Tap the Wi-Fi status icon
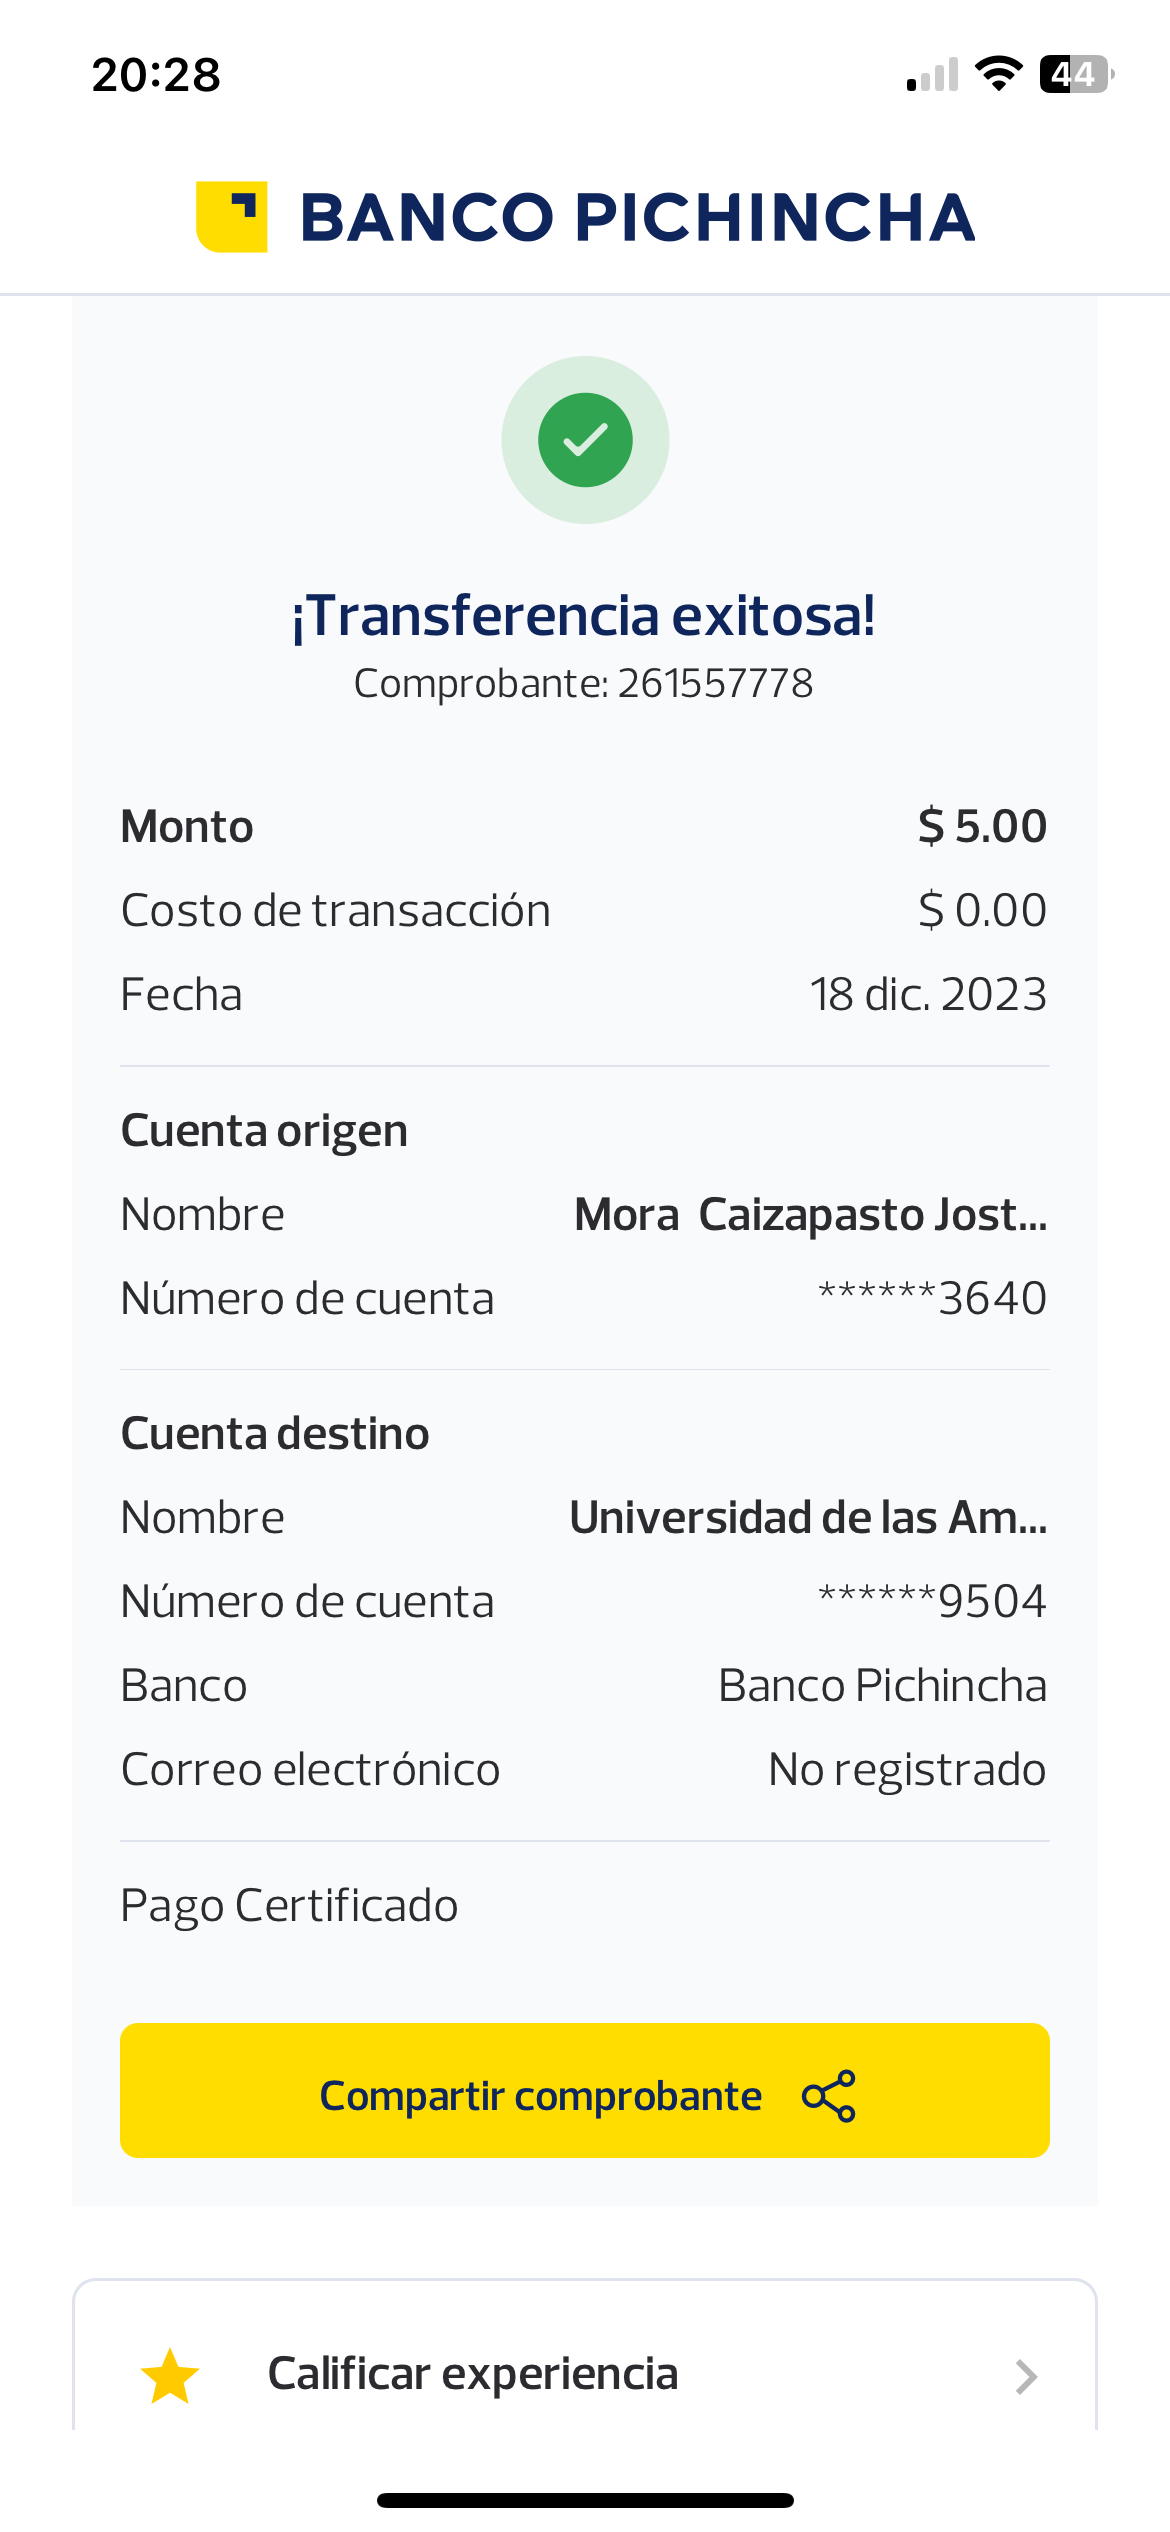Screen dimensions: 1170x2532 click(x=998, y=74)
